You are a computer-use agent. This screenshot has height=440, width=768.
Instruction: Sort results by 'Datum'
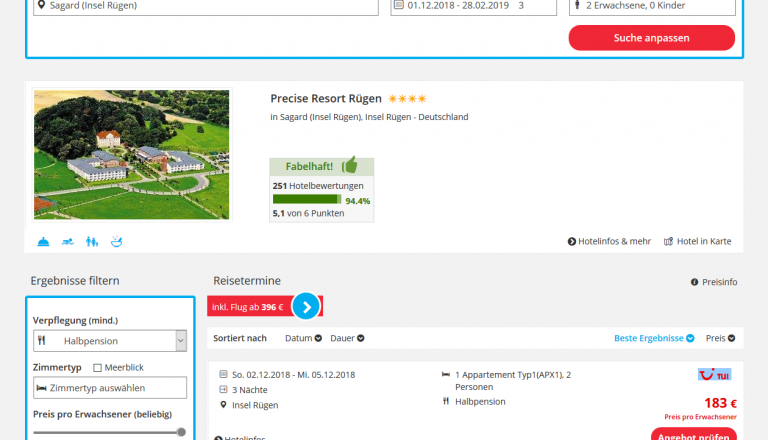[x=303, y=338]
